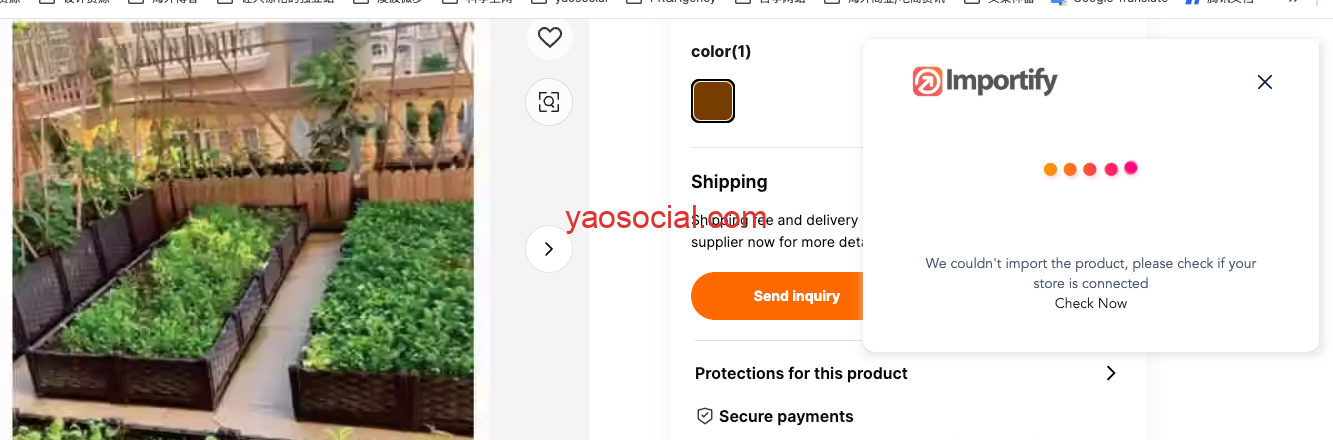Select the brown color swatch
Screen dimensions: 1333x440
tap(713, 101)
